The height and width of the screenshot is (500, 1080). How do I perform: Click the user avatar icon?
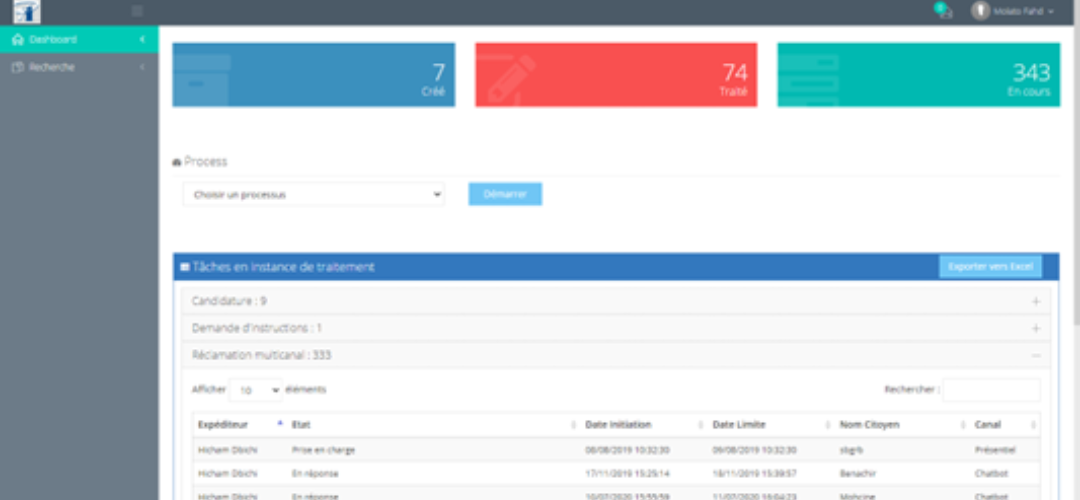[x=980, y=11]
